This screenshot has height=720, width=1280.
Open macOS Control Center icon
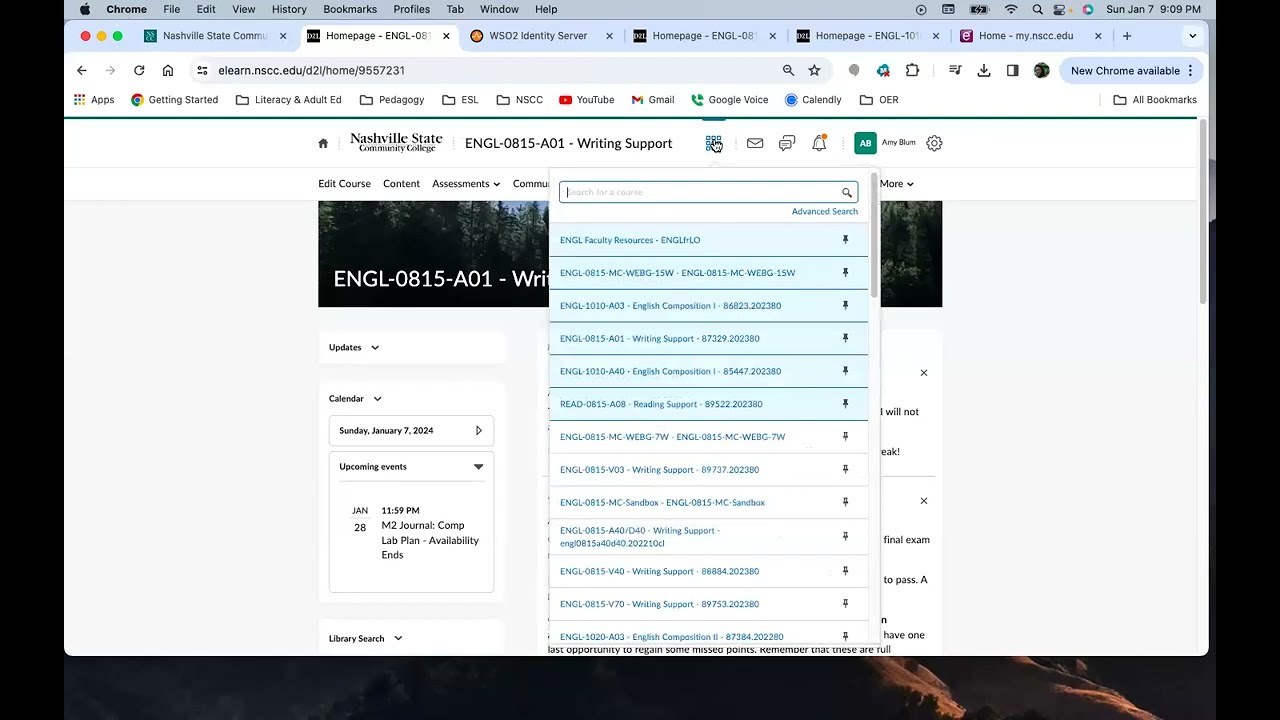point(1061,9)
